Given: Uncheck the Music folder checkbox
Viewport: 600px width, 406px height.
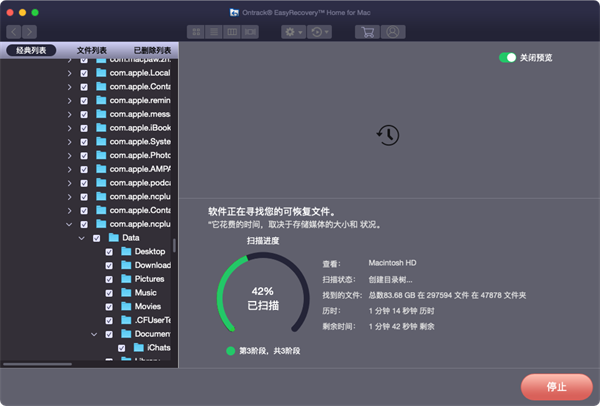Looking at the screenshot, I should click(x=109, y=293).
